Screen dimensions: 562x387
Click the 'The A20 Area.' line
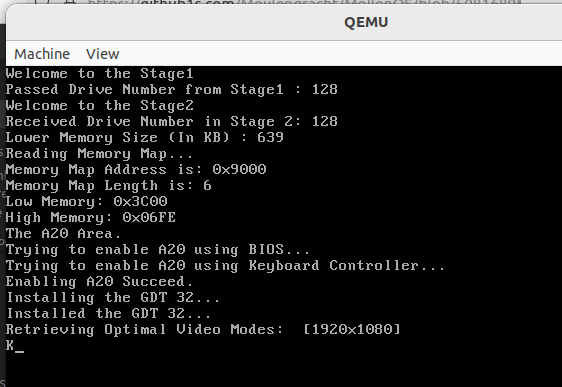[63, 234]
